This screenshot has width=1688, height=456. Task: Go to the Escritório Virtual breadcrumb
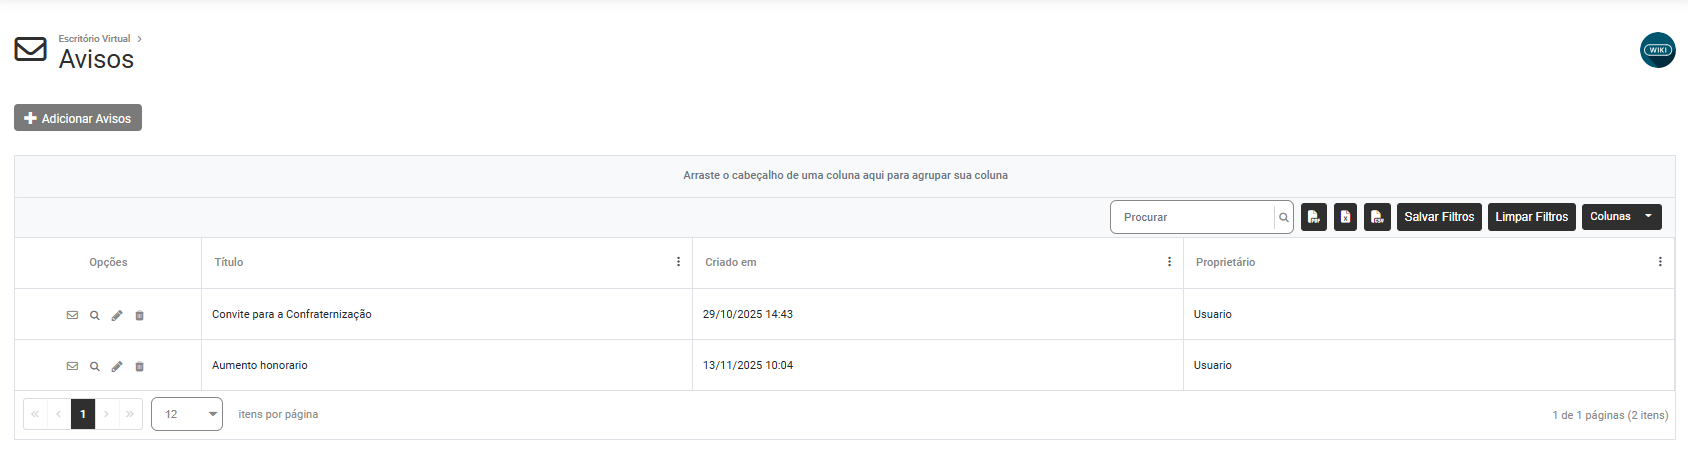tap(94, 39)
